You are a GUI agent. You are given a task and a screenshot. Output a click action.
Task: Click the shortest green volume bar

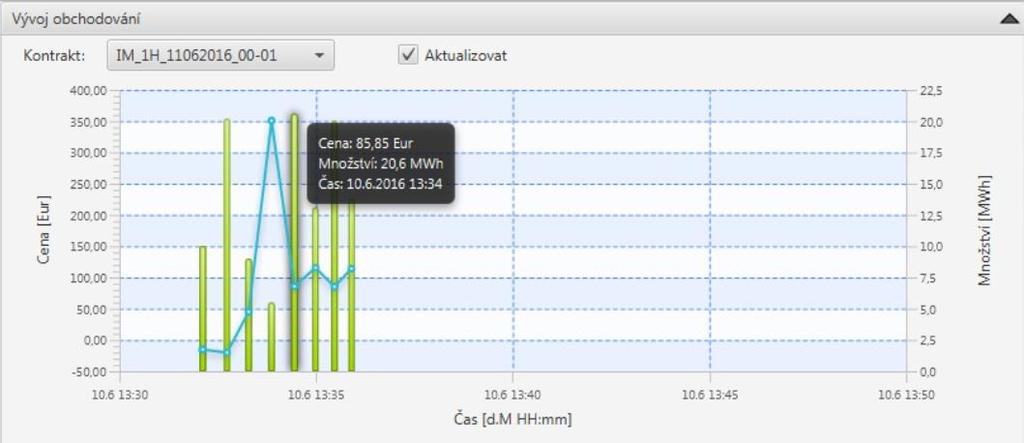tap(272, 336)
